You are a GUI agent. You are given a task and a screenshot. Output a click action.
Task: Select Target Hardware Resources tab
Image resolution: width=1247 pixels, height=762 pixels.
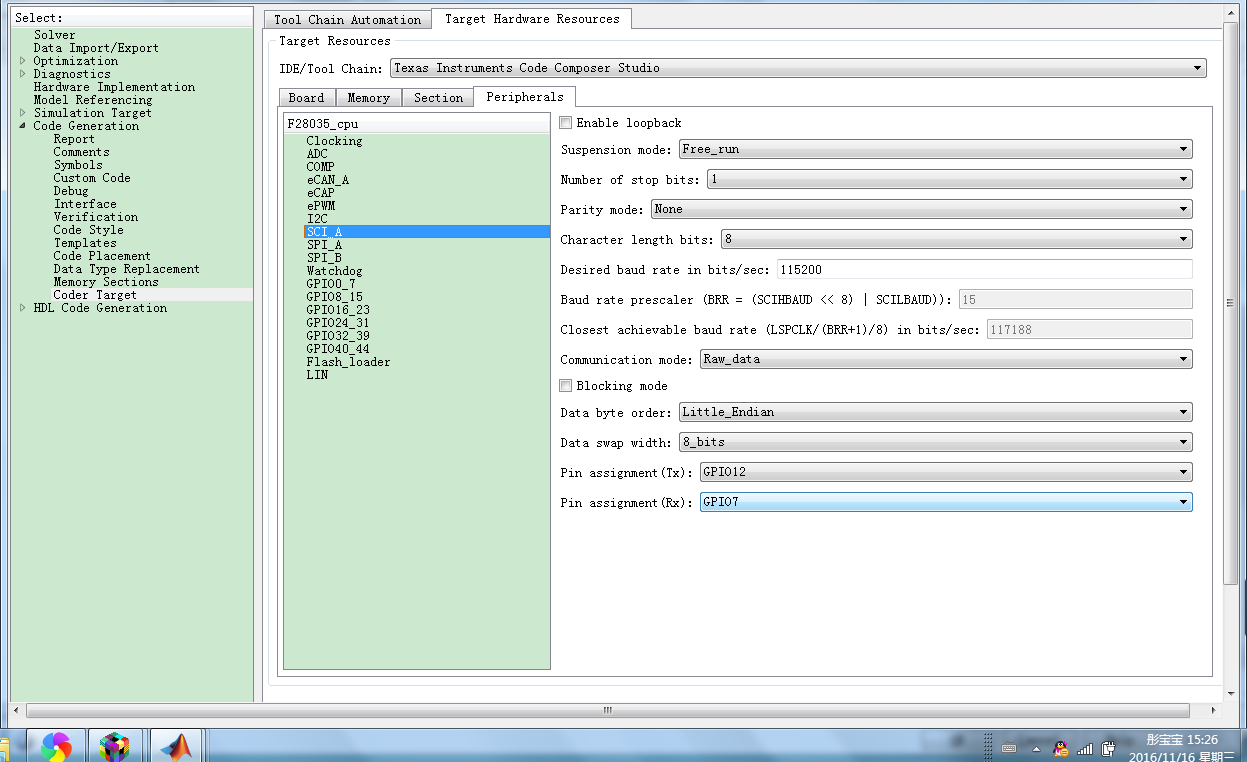[532, 18]
